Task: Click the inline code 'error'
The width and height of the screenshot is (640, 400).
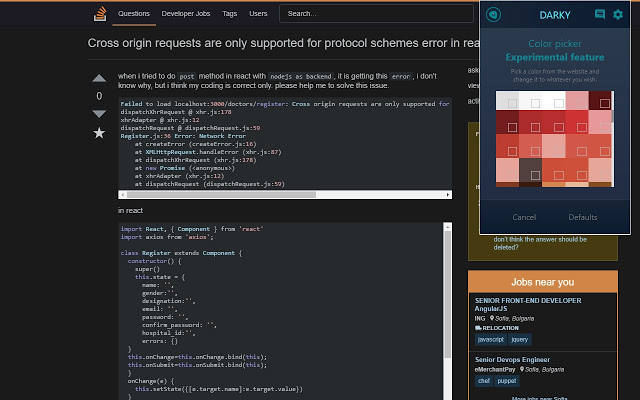Action: click(401, 76)
